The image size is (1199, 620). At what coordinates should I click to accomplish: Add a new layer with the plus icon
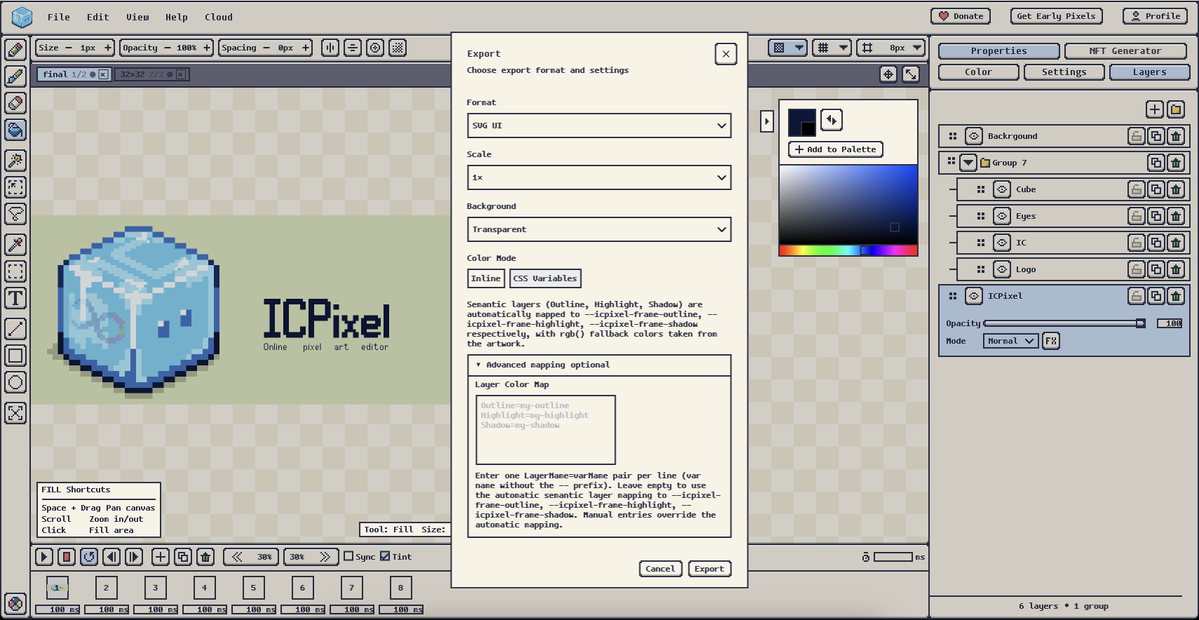(x=1155, y=109)
